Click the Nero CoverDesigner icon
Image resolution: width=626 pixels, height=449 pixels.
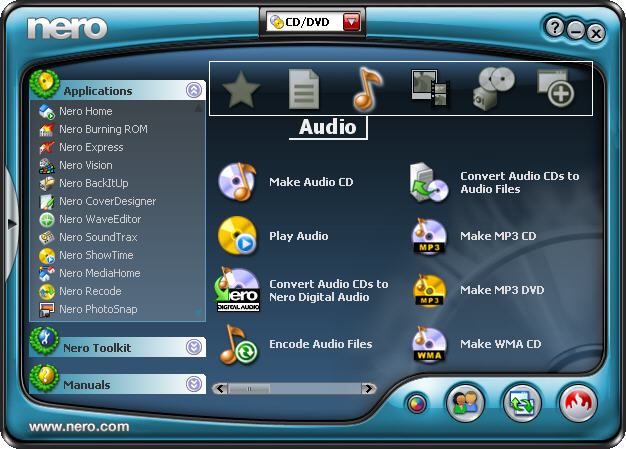coord(47,202)
